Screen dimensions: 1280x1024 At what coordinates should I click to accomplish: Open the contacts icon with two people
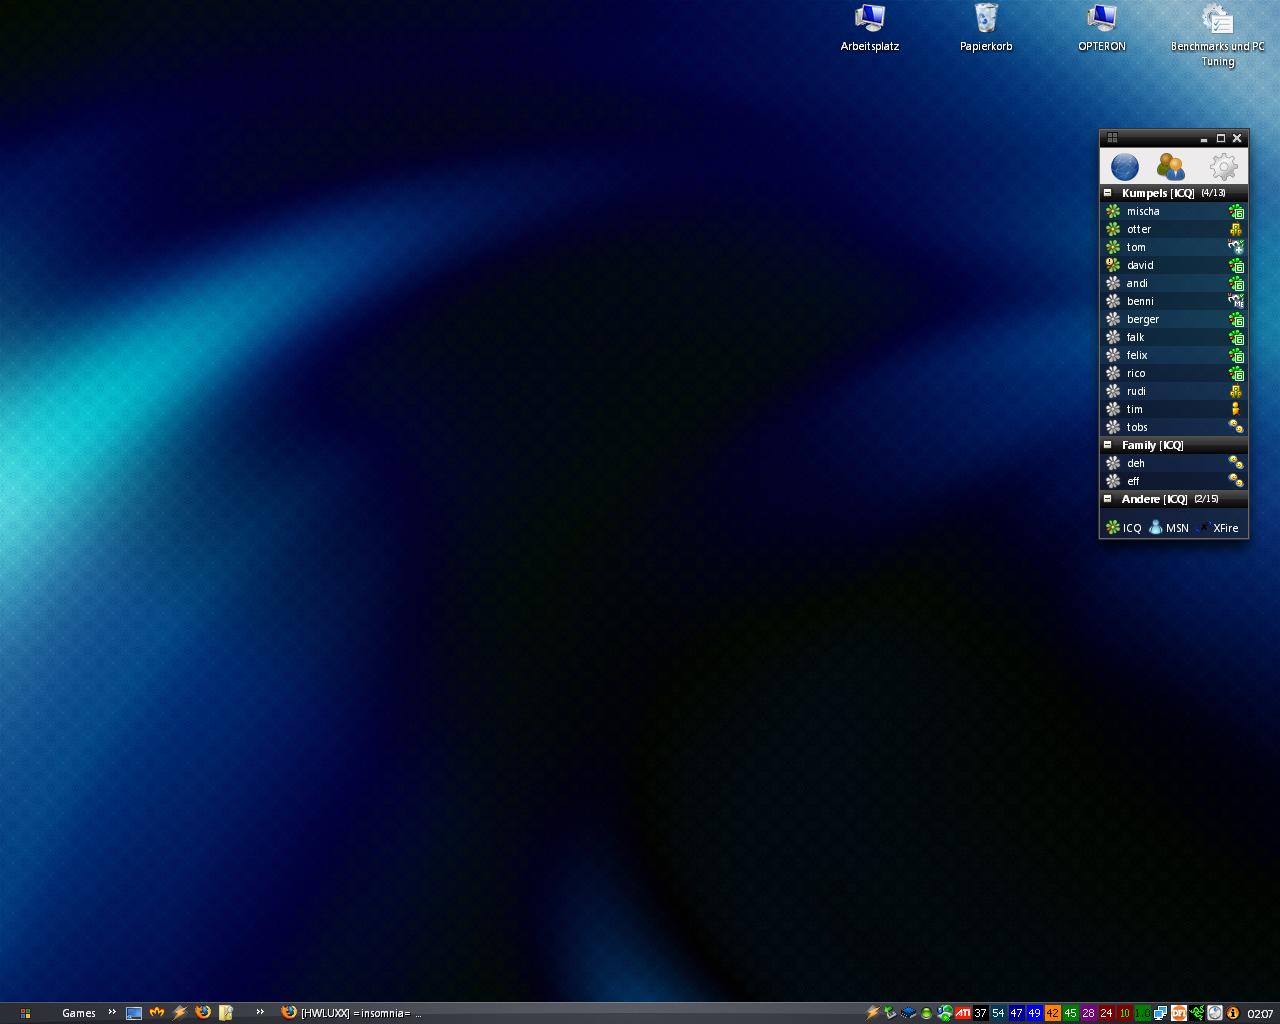coord(1170,167)
